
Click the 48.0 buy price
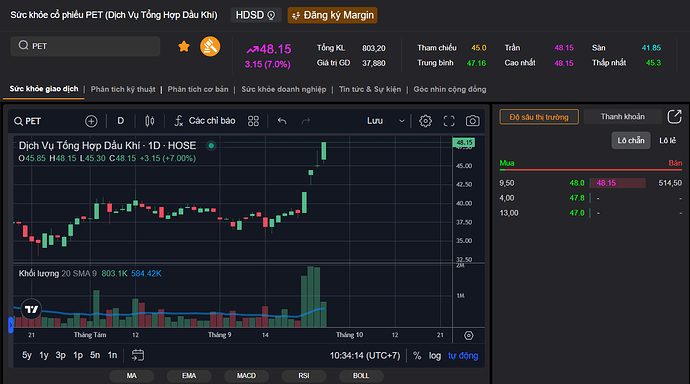(577, 183)
